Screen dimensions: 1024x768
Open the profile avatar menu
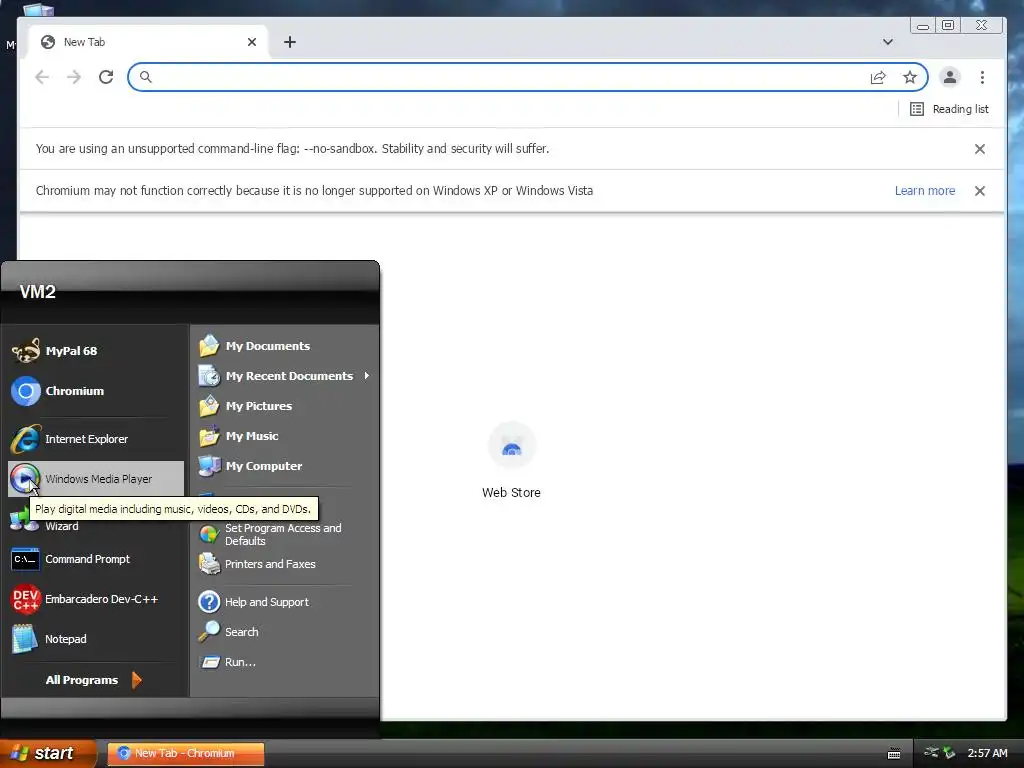point(950,77)
